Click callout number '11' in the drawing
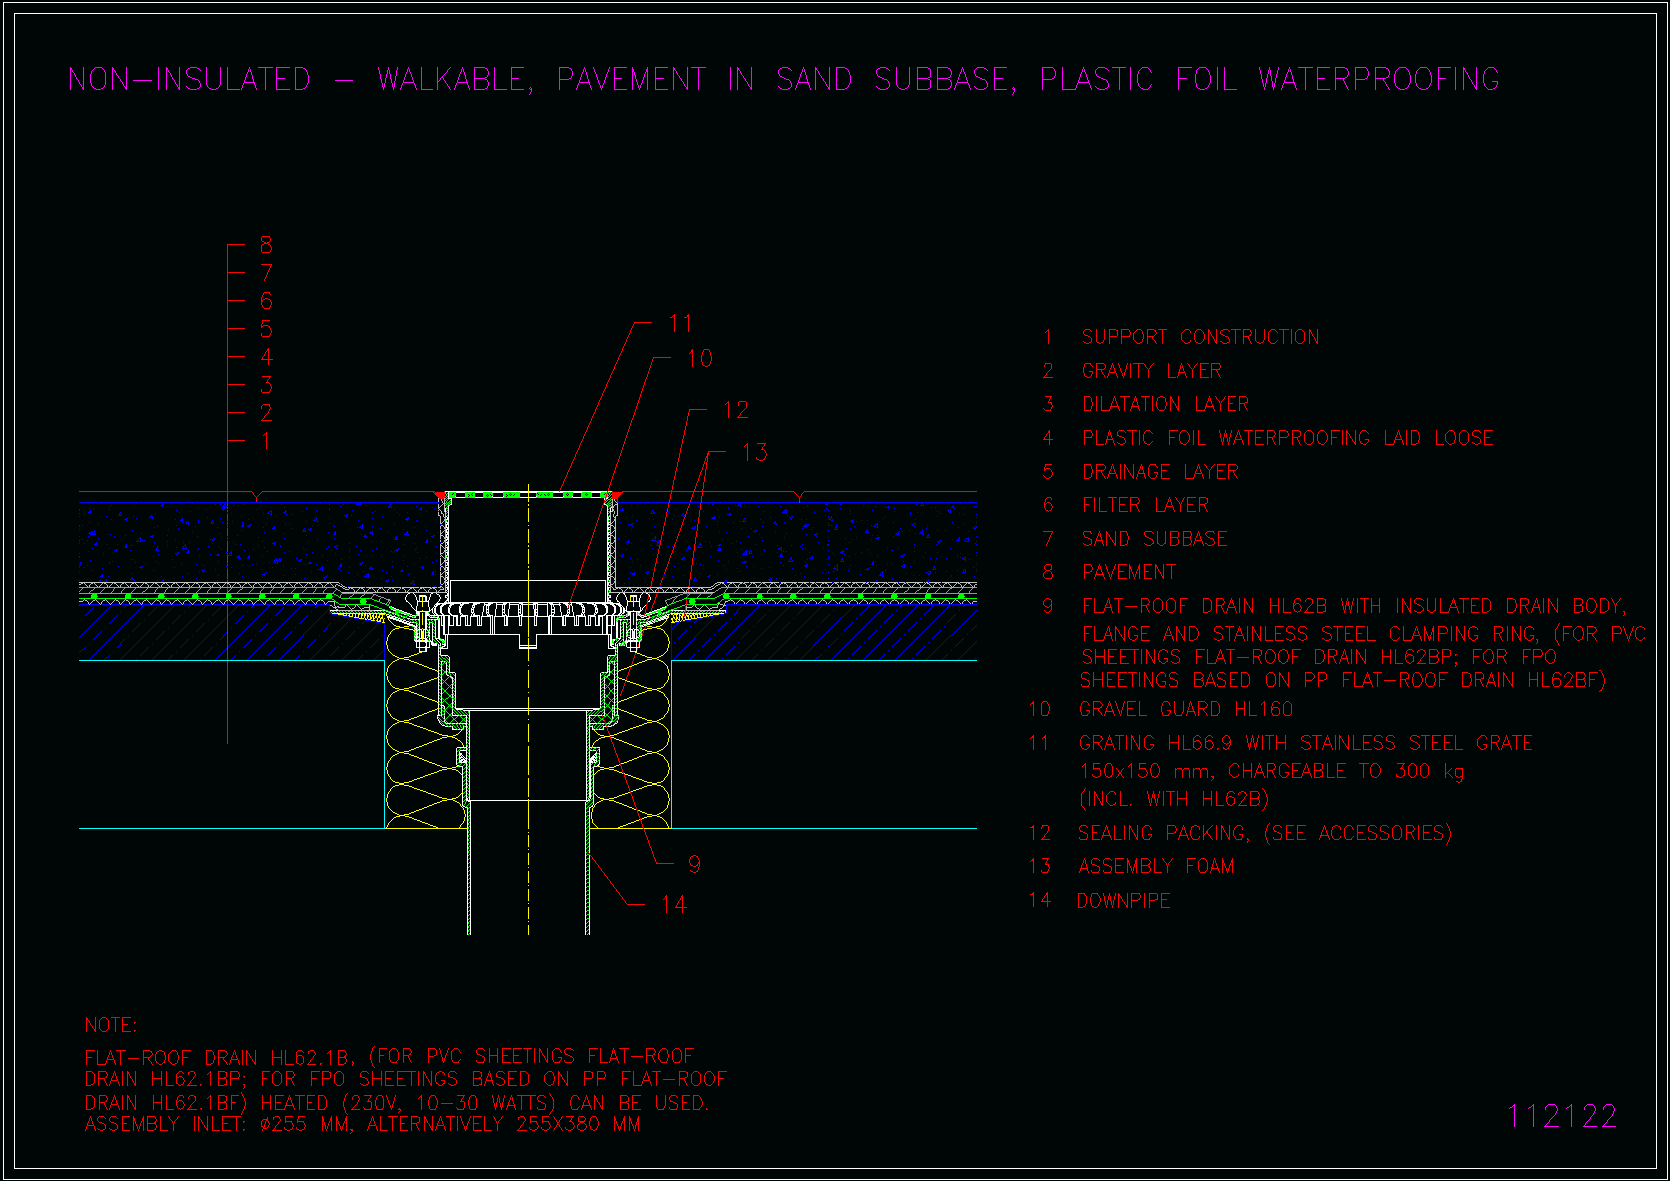 680,323
